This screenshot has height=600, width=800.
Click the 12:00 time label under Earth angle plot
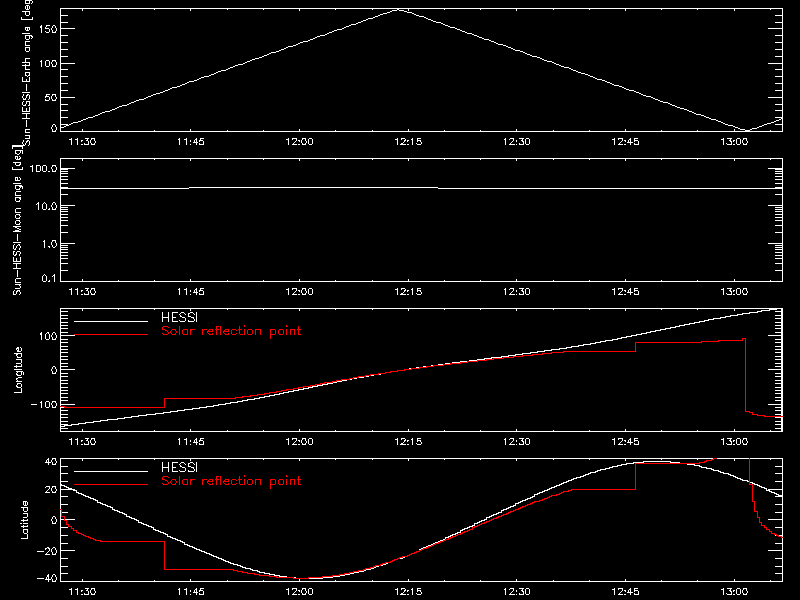[299, 142]
